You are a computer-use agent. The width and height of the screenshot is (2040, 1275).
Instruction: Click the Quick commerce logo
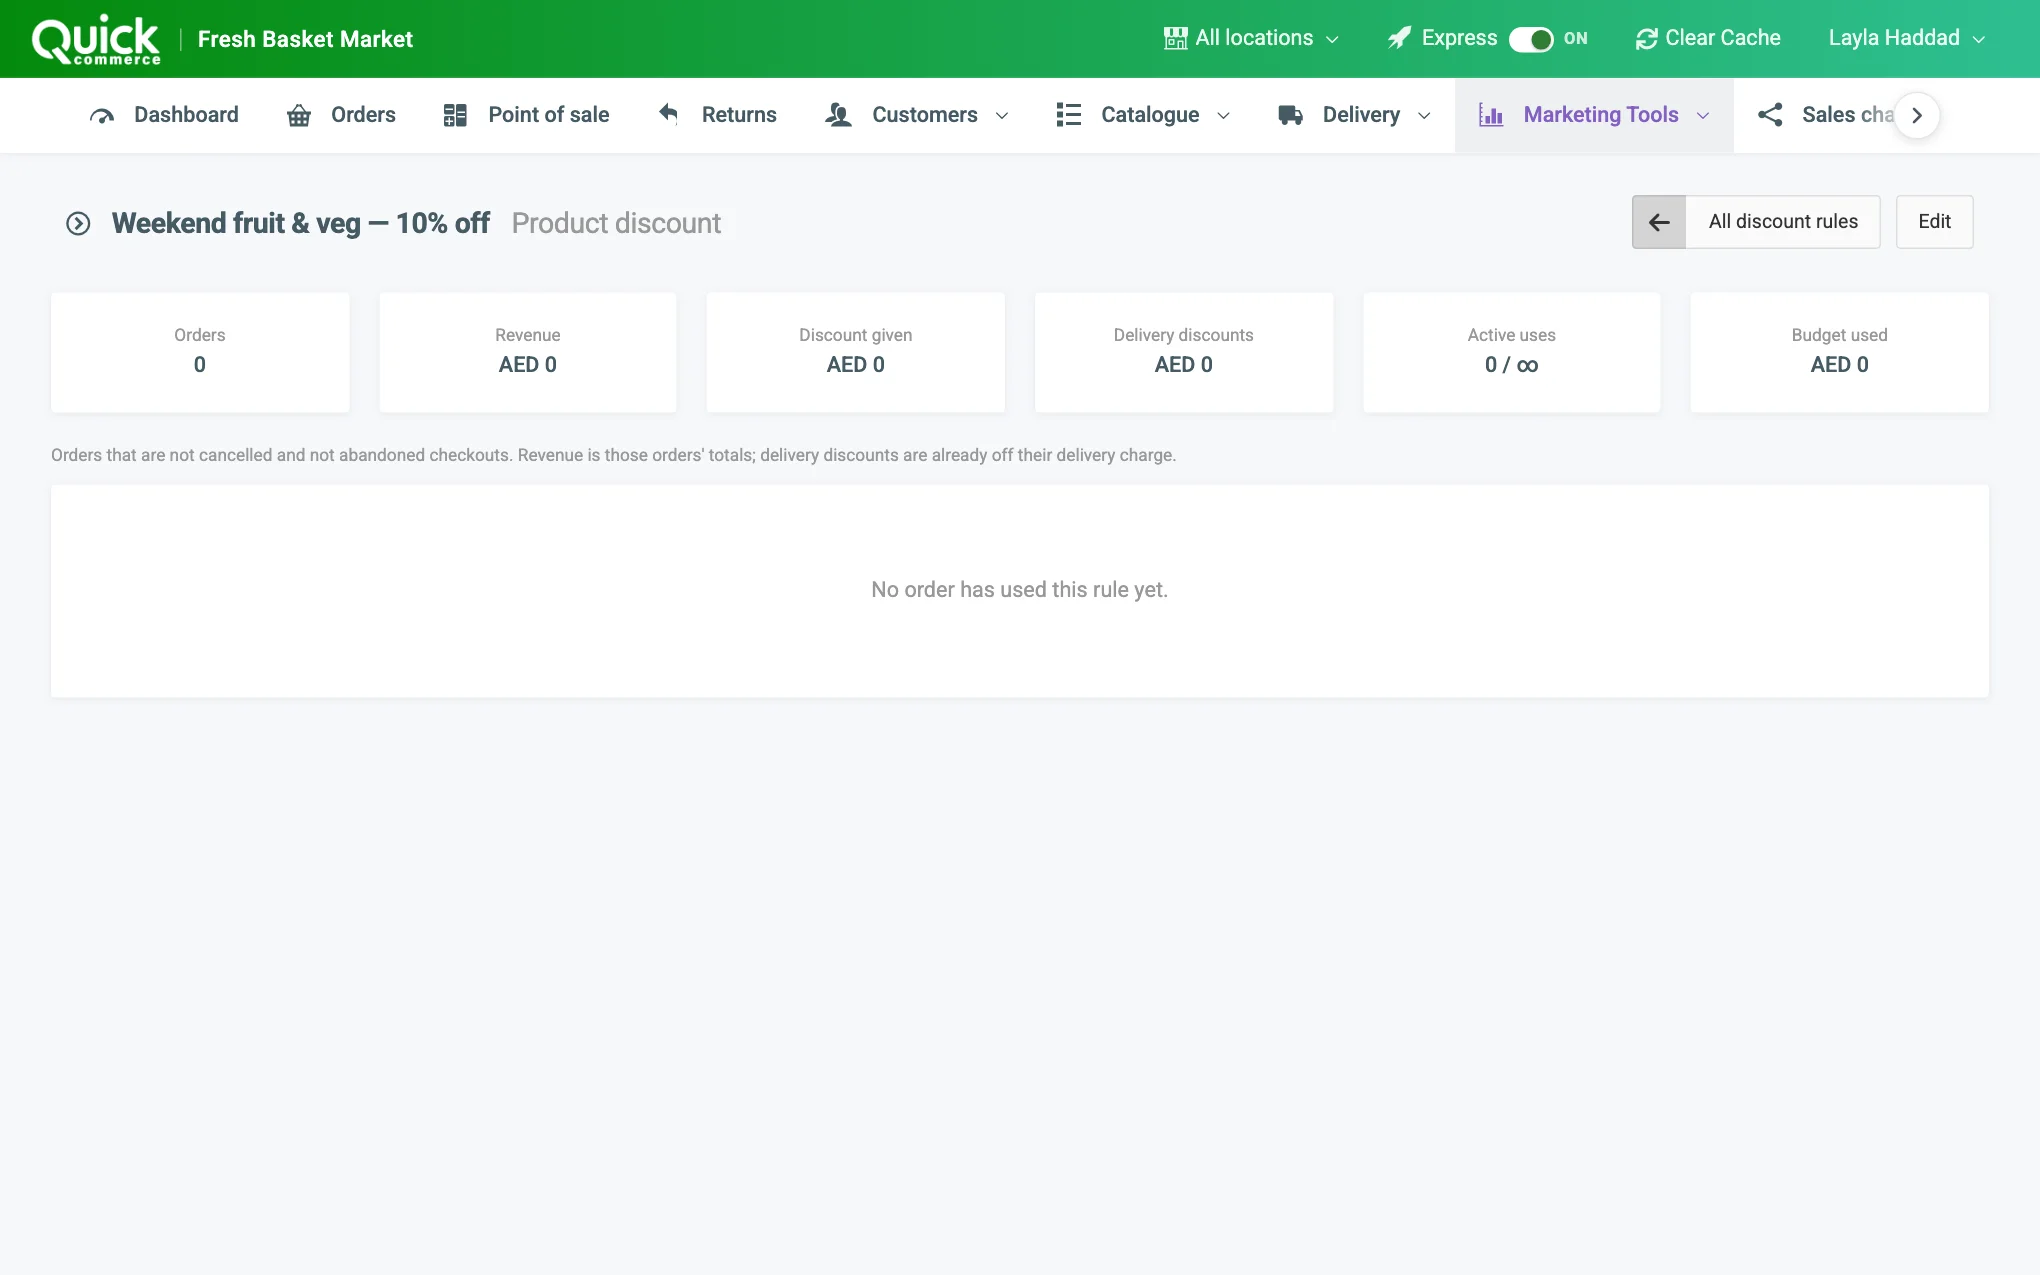[96, 39]
